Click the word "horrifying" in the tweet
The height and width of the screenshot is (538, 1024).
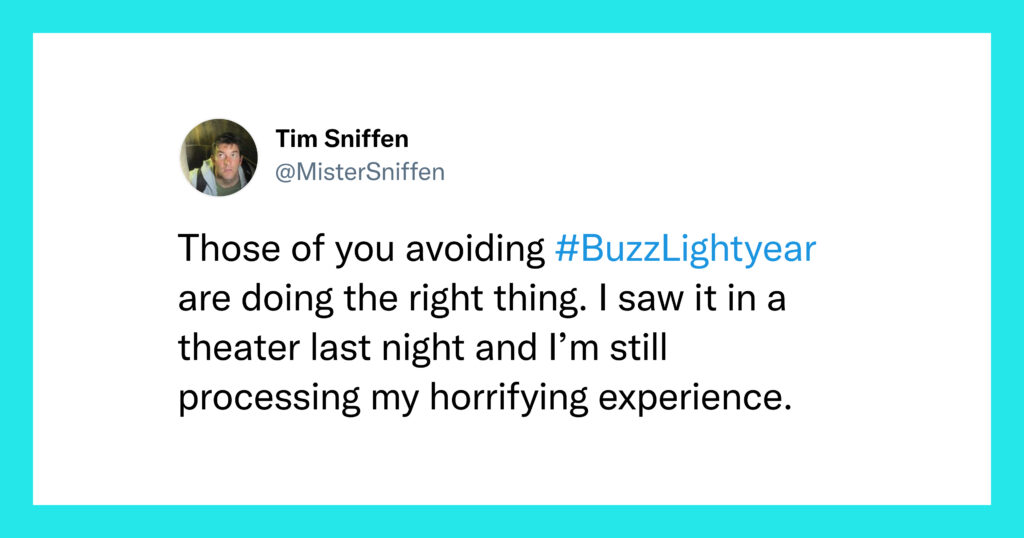click(509, 398)
